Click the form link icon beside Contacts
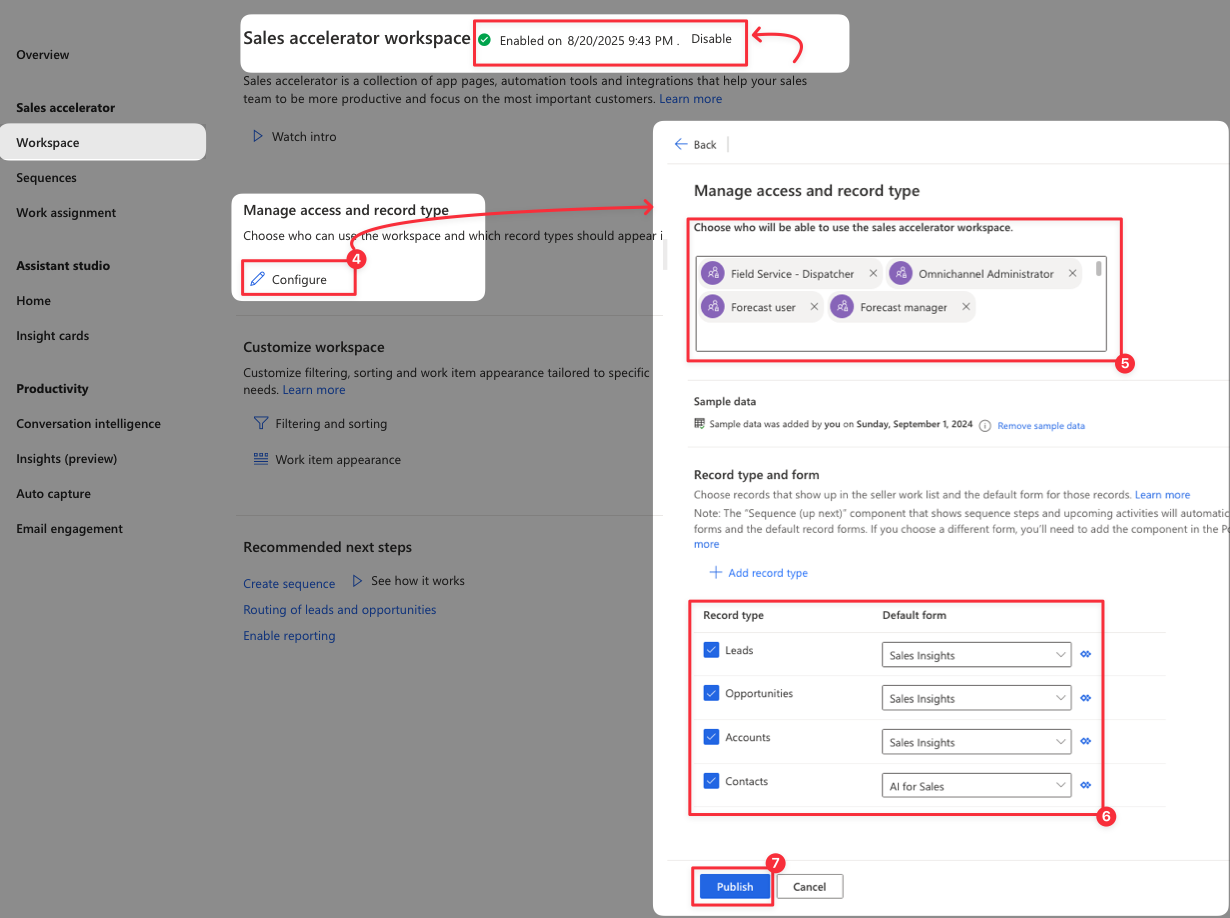1230x918 pixels. click(1086, 786)
